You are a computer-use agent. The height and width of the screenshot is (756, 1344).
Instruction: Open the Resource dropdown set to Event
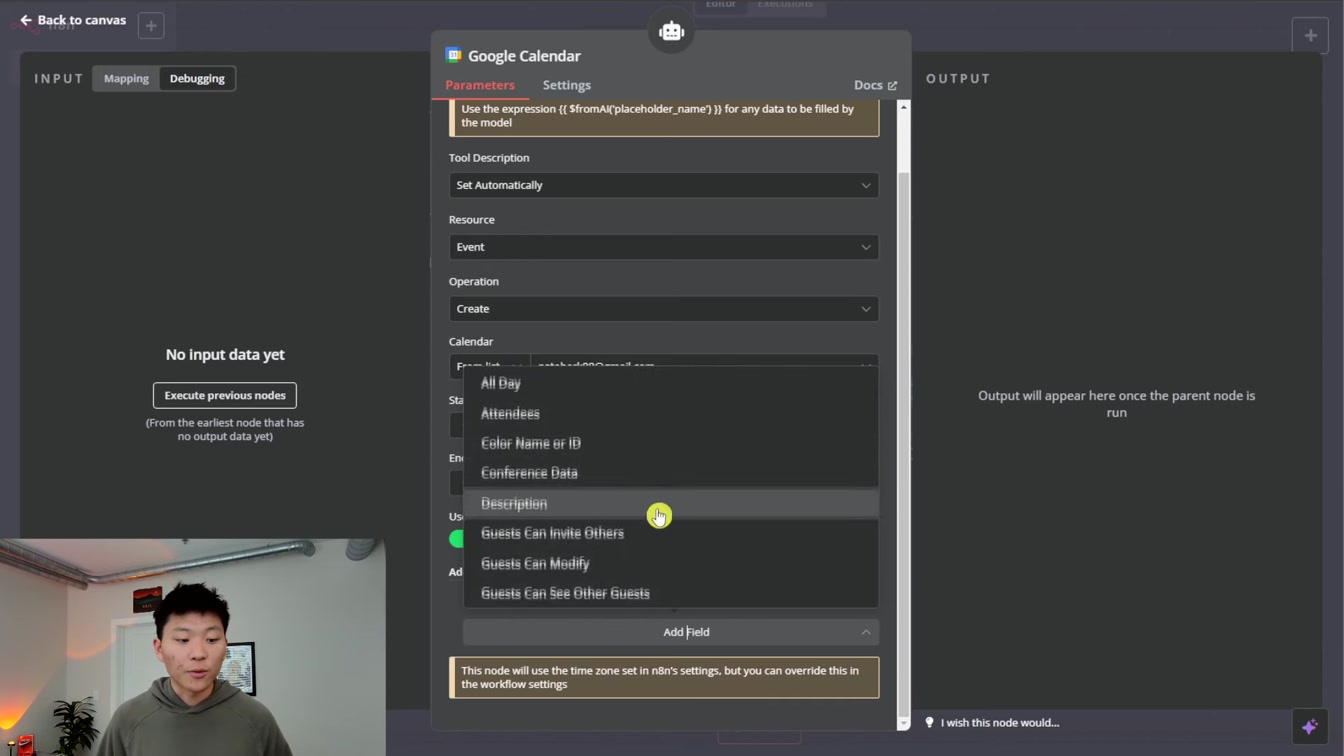(664, 247)
